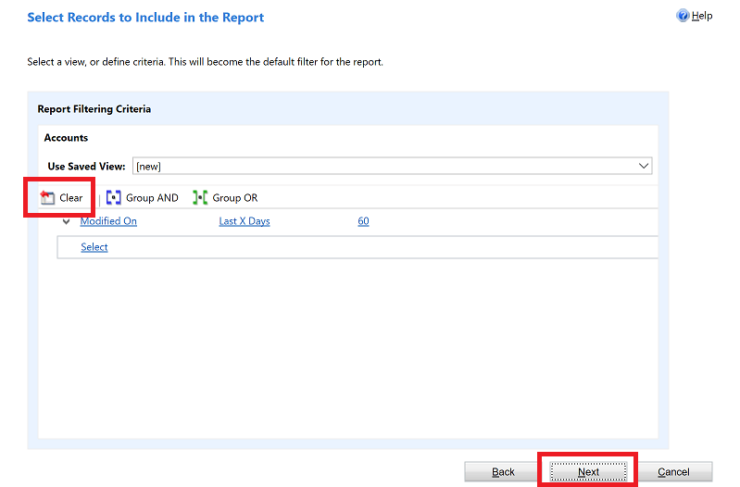Change the Last X Days operator

244,221
